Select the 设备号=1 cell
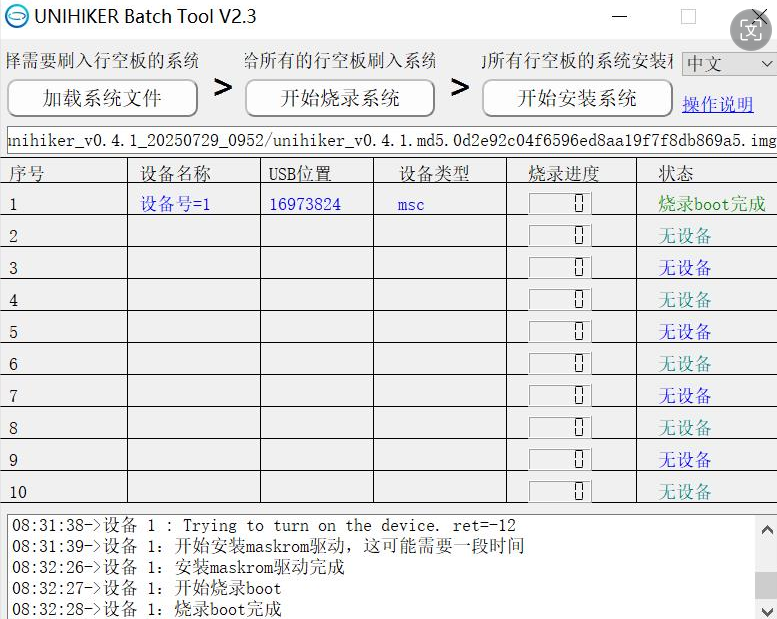The width and height of the screenshot is (777, 619). tap(175, 204)
